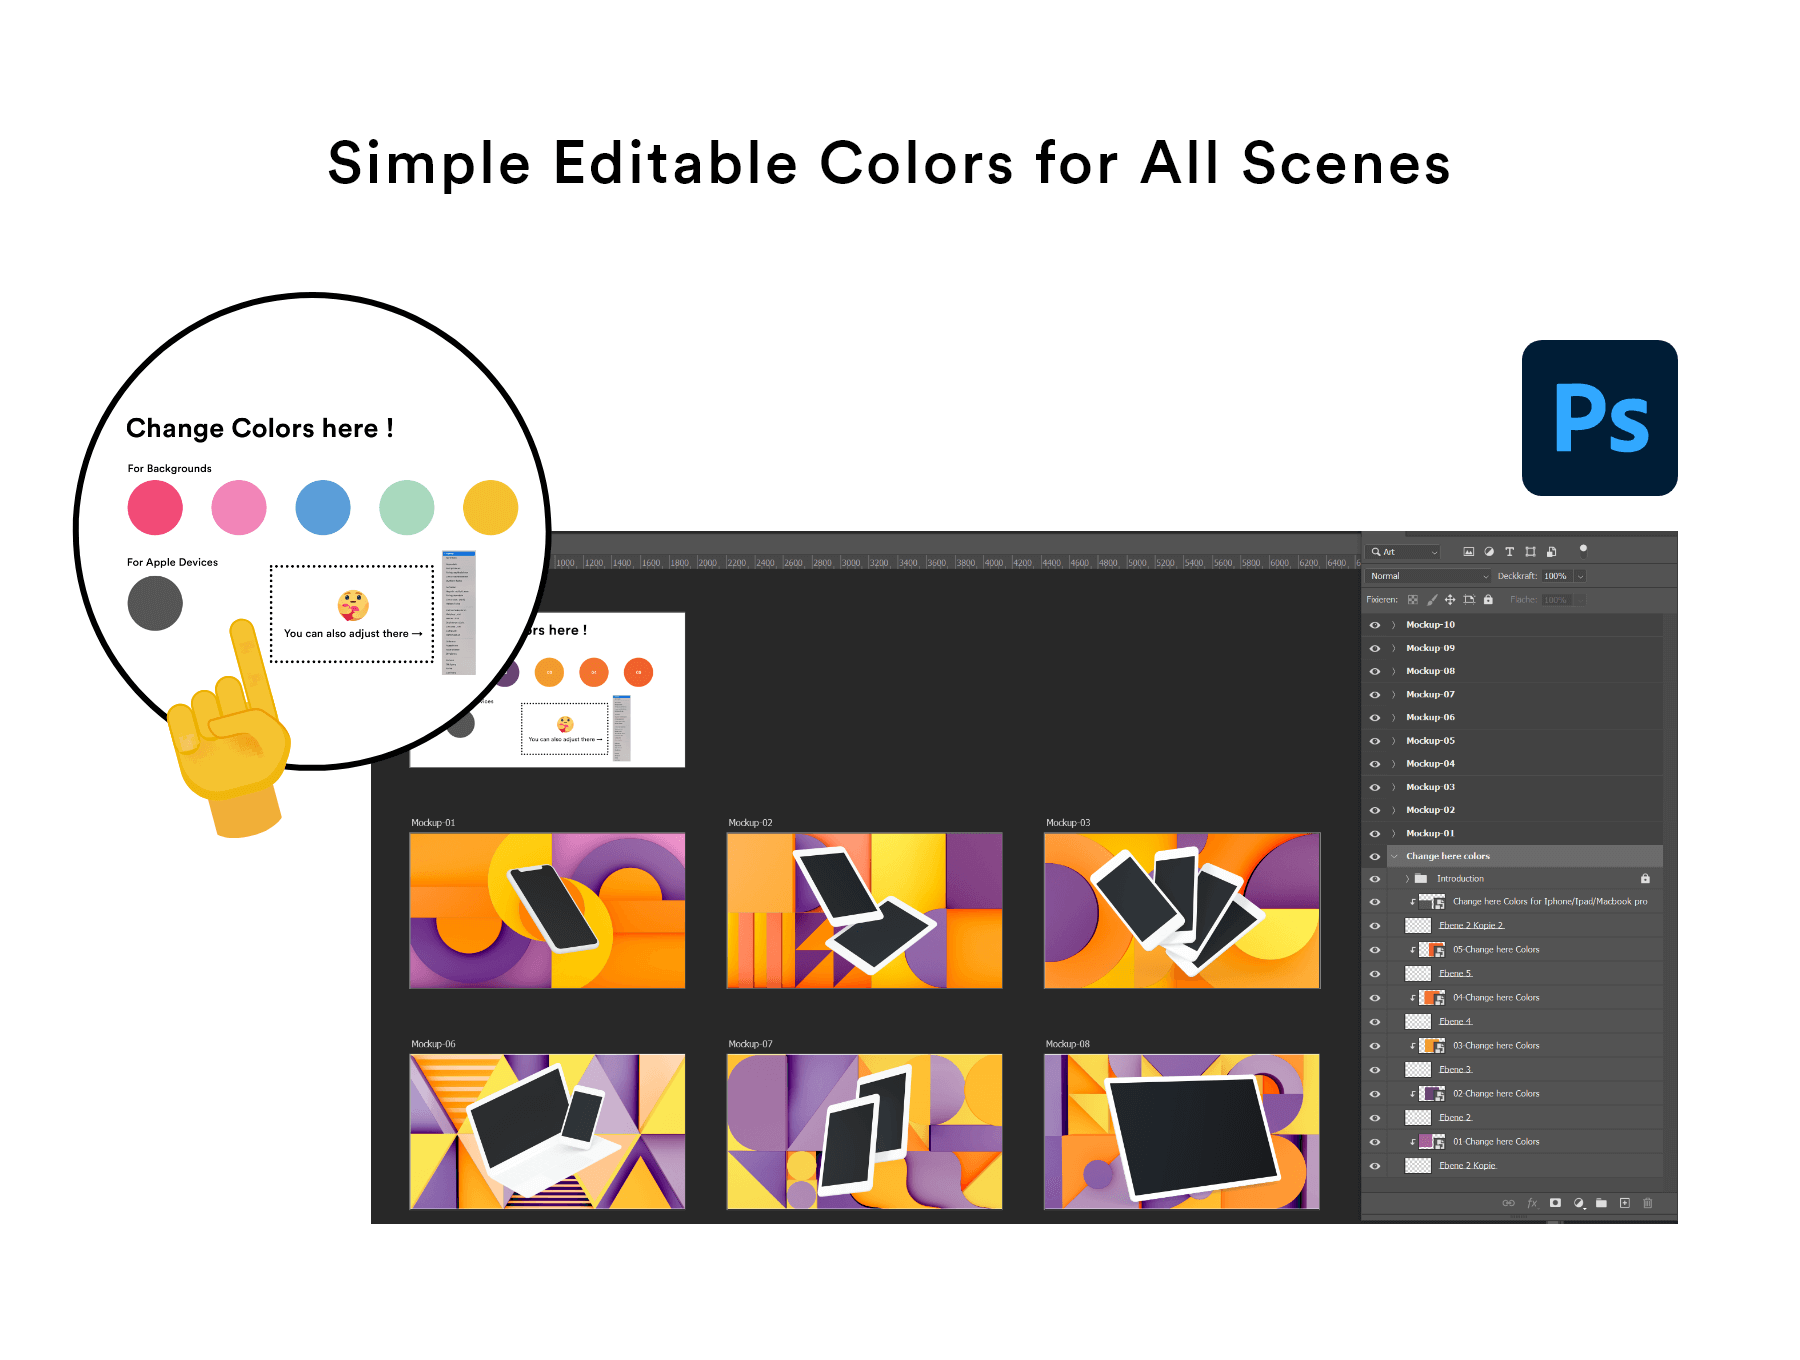Lock all padlock icon in Fixieren row

(1488, 600)
